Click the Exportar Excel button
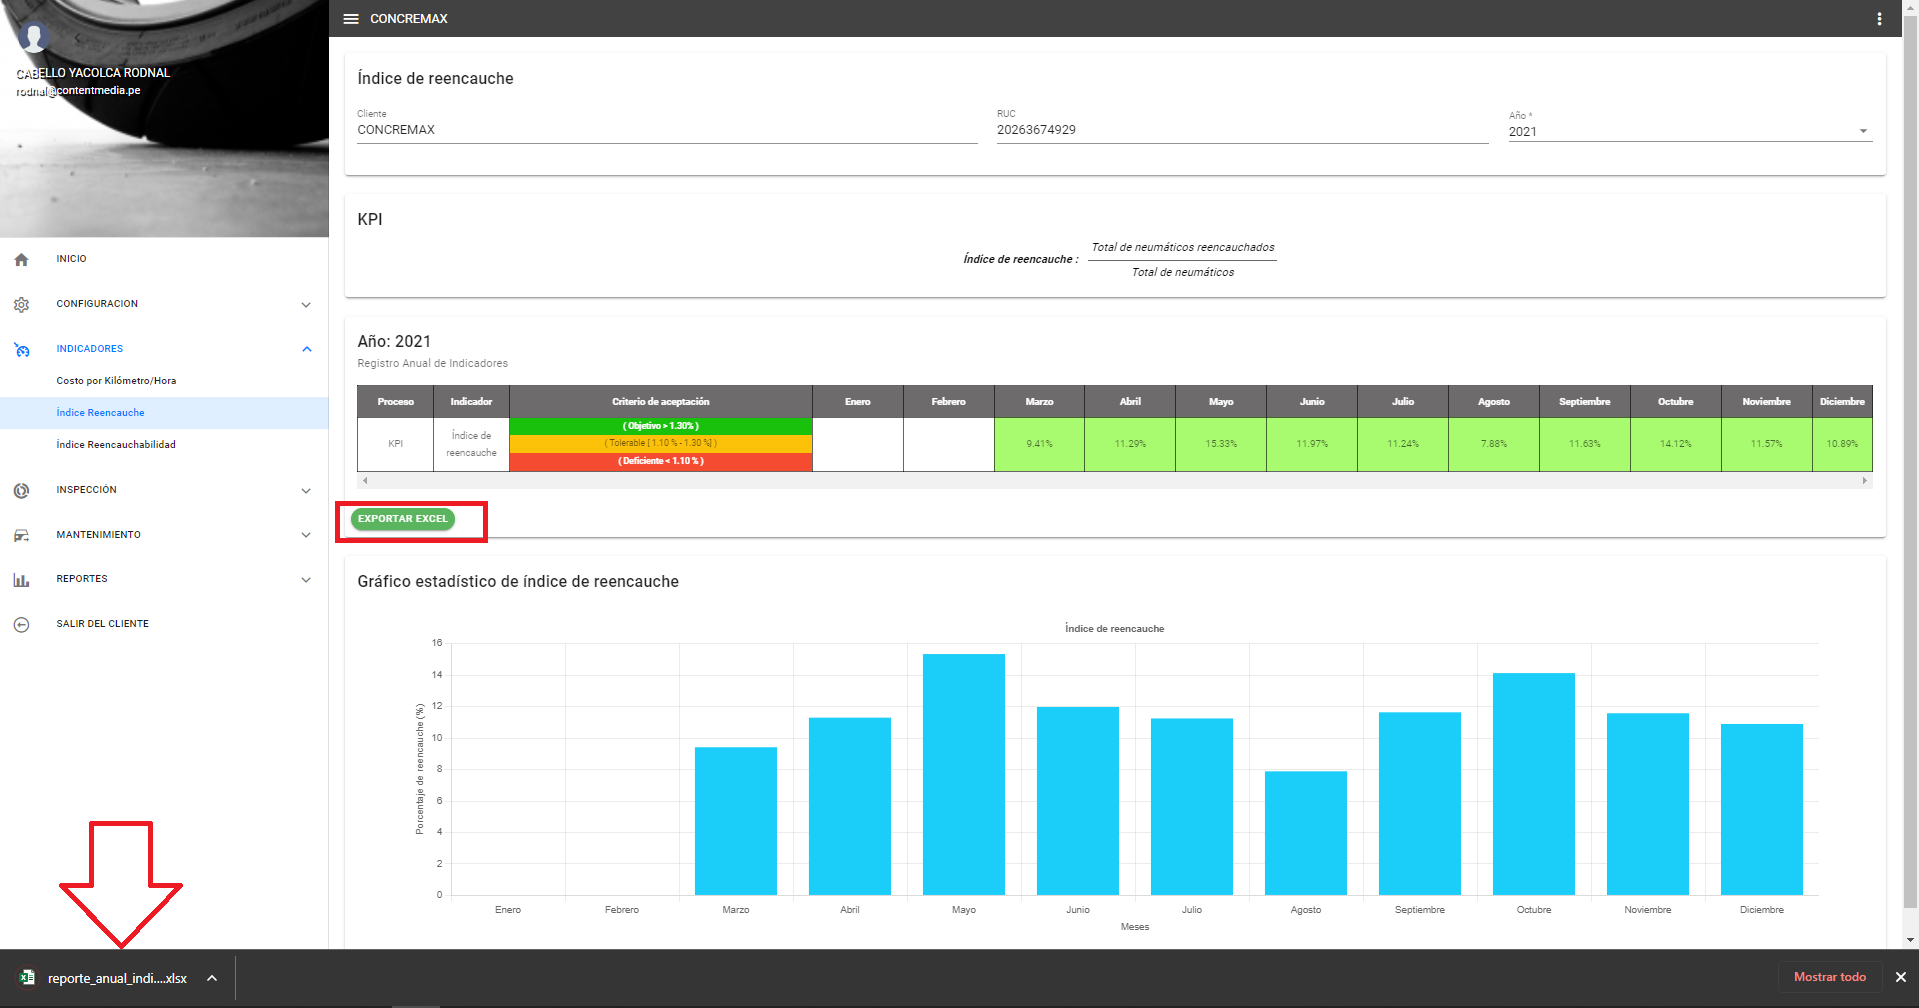This screenshot has height=1008, width=1919. click(403, 519)
